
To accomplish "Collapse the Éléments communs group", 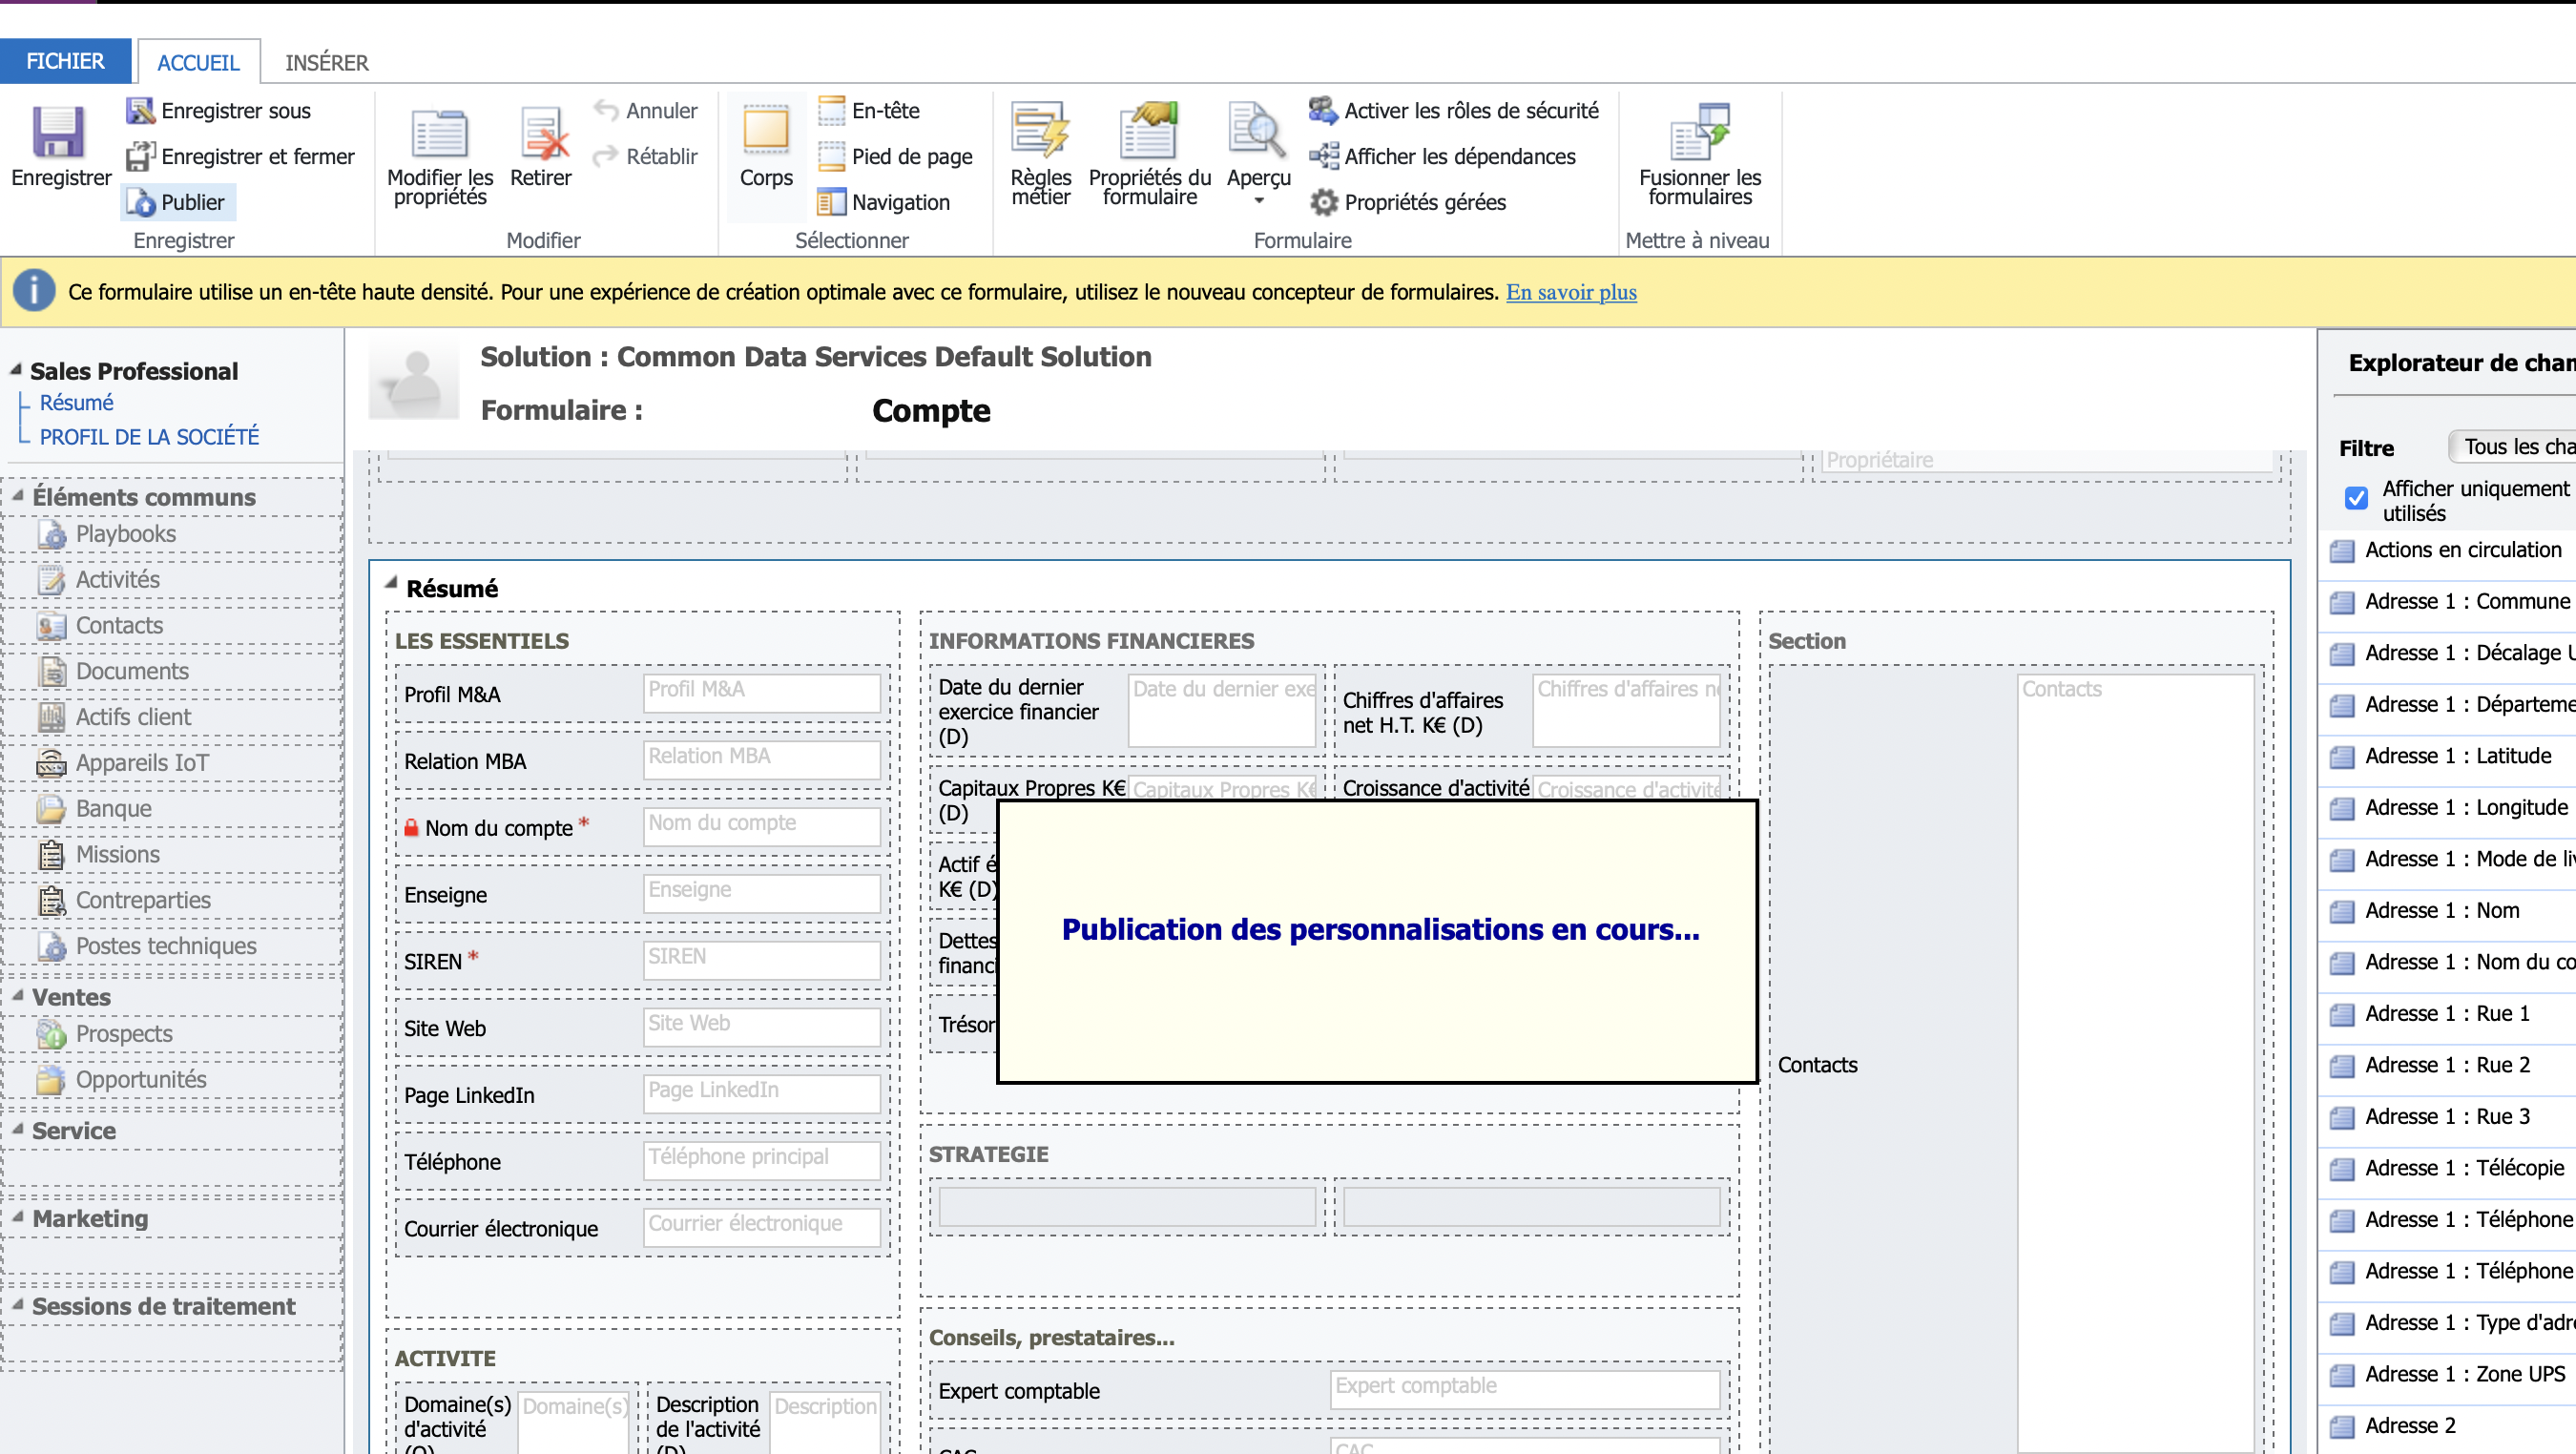I will tap(18, 496).
